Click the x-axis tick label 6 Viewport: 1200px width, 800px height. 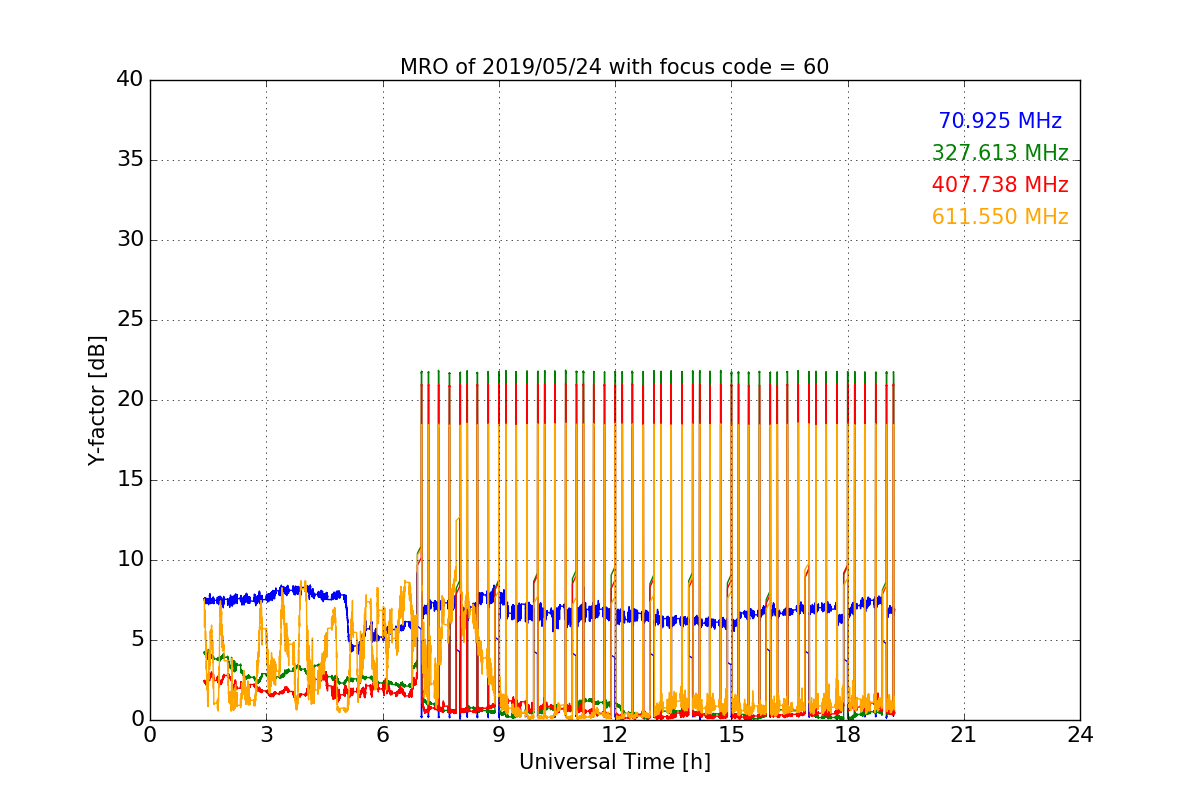tap(382, 734)
